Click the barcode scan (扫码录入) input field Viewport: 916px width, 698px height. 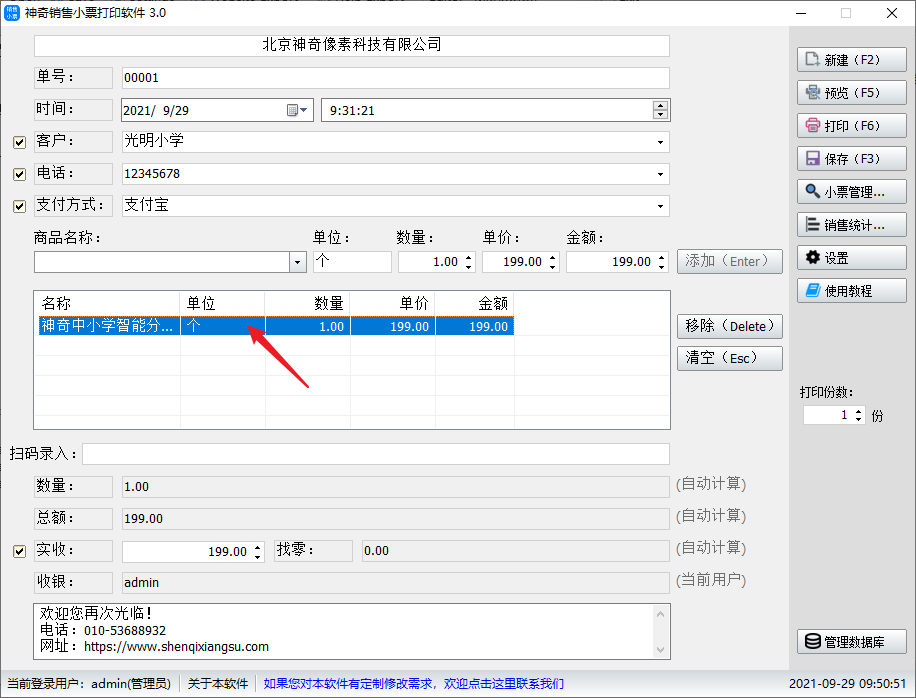(376, 454)
